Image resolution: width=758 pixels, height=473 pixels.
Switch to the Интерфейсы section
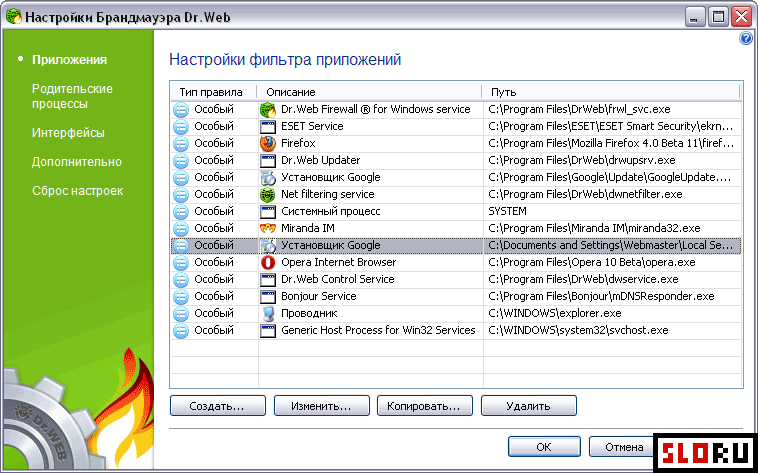(x=68, y=133)
